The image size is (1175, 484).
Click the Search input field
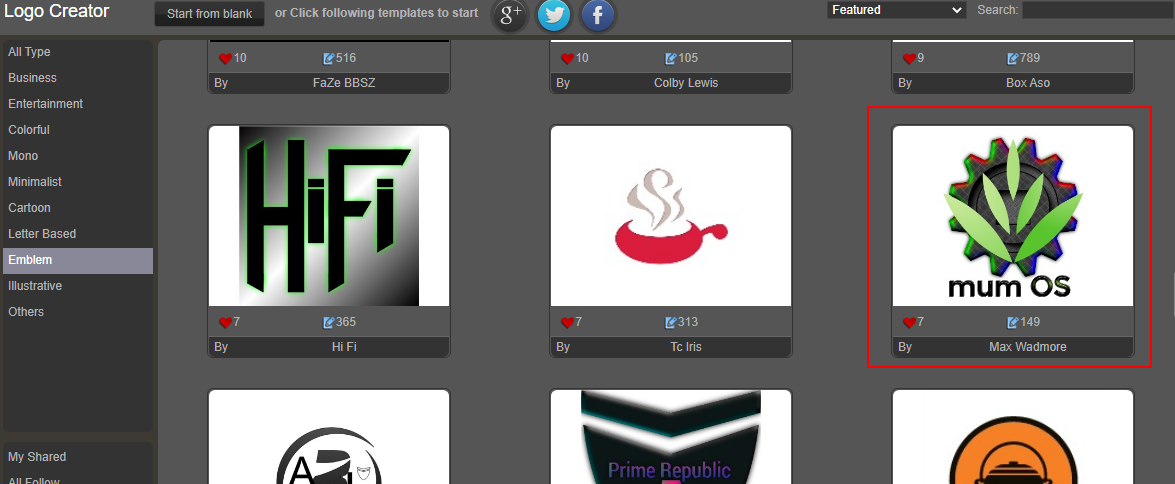pyautogui.click(x=1099, y=10)
